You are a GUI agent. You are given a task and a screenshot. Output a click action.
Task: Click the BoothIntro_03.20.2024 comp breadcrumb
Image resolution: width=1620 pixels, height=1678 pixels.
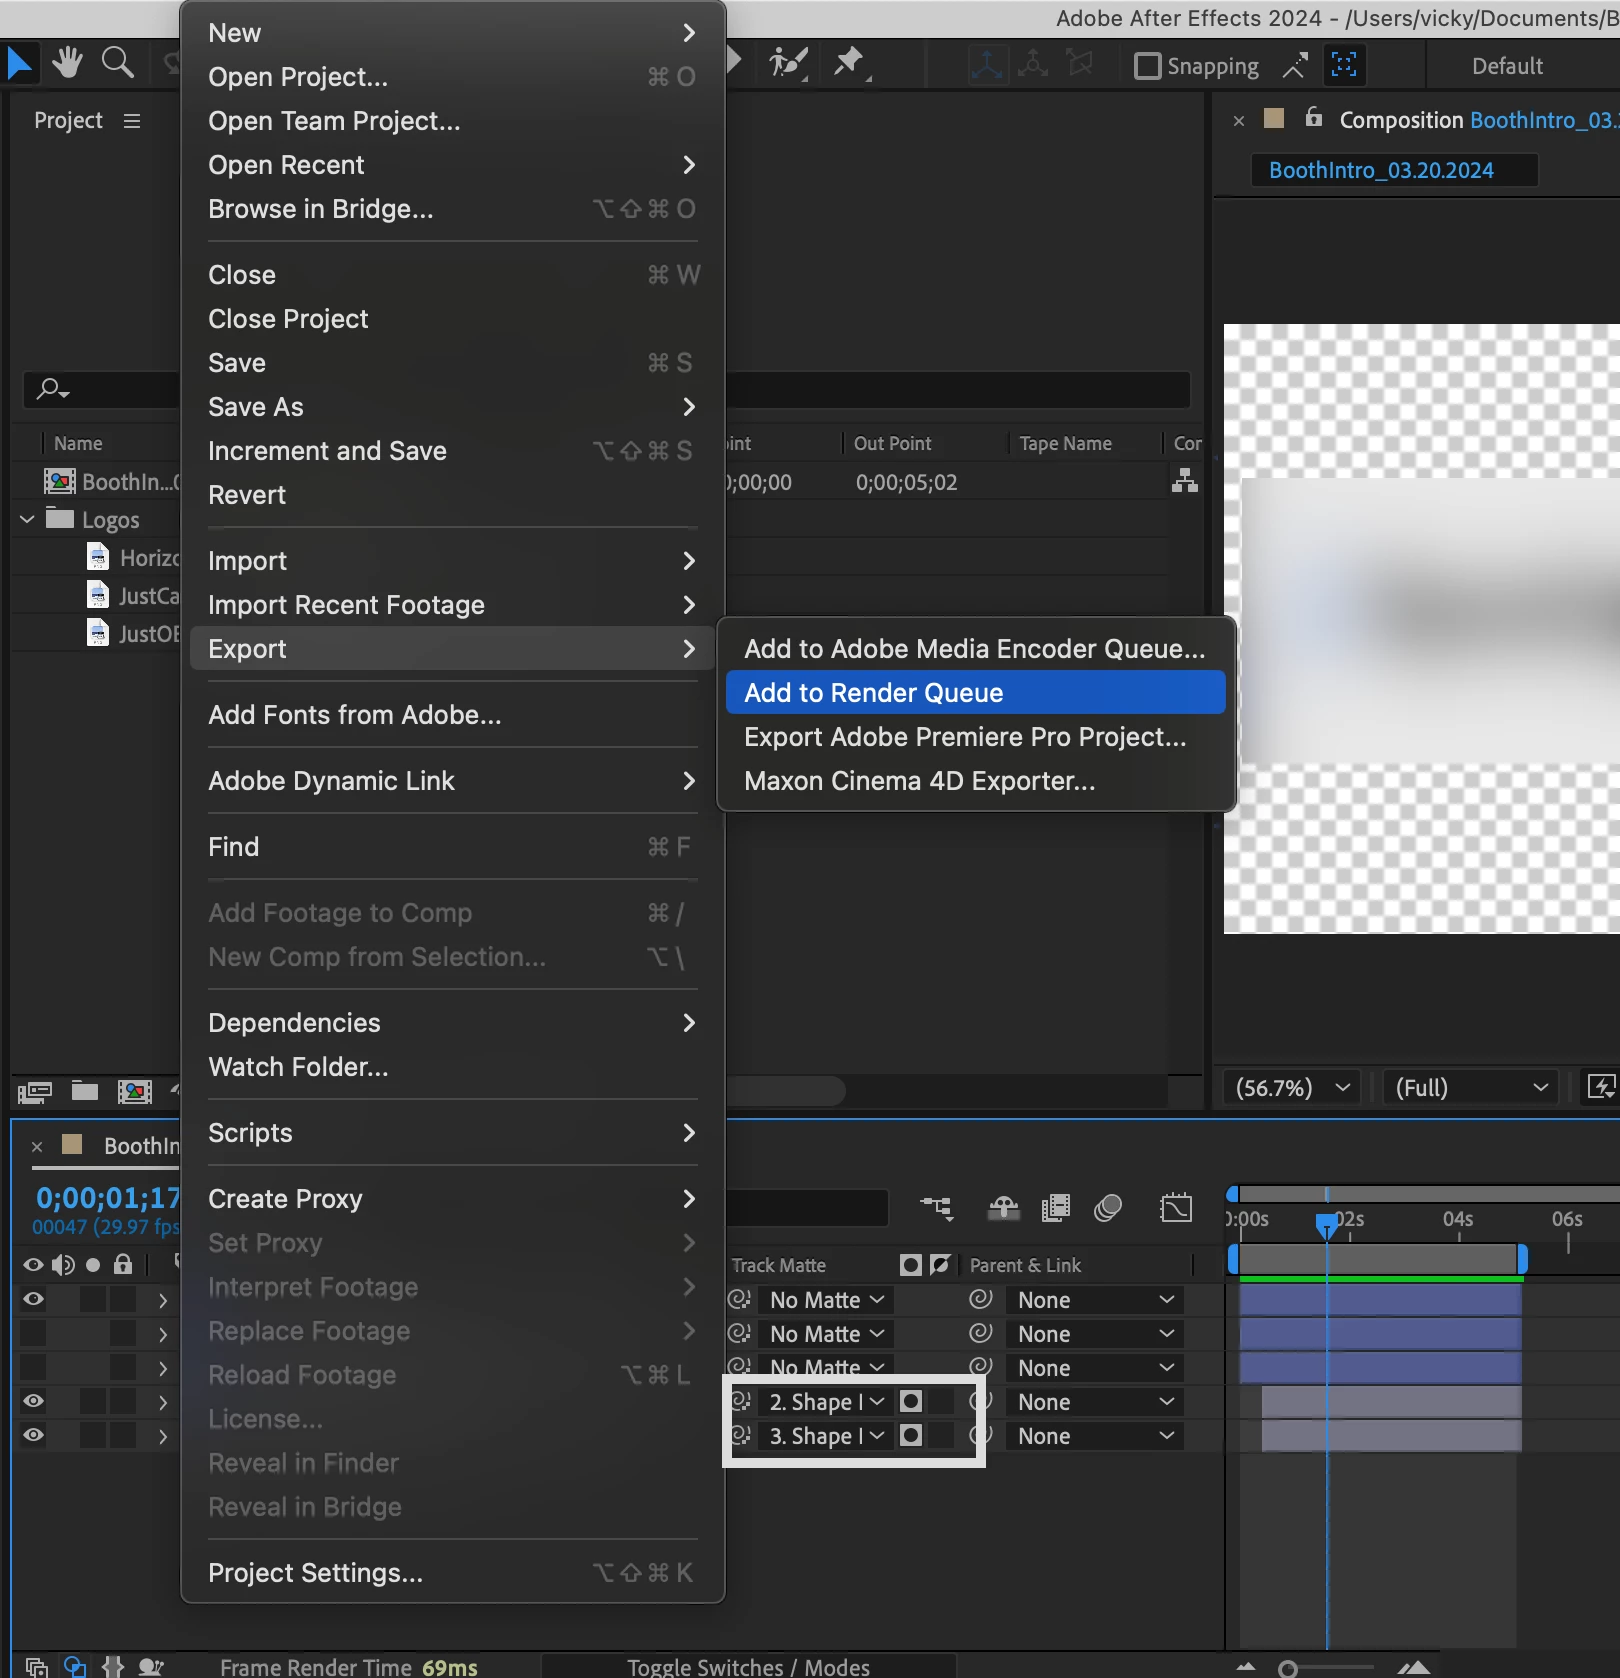pos(1394,170)
